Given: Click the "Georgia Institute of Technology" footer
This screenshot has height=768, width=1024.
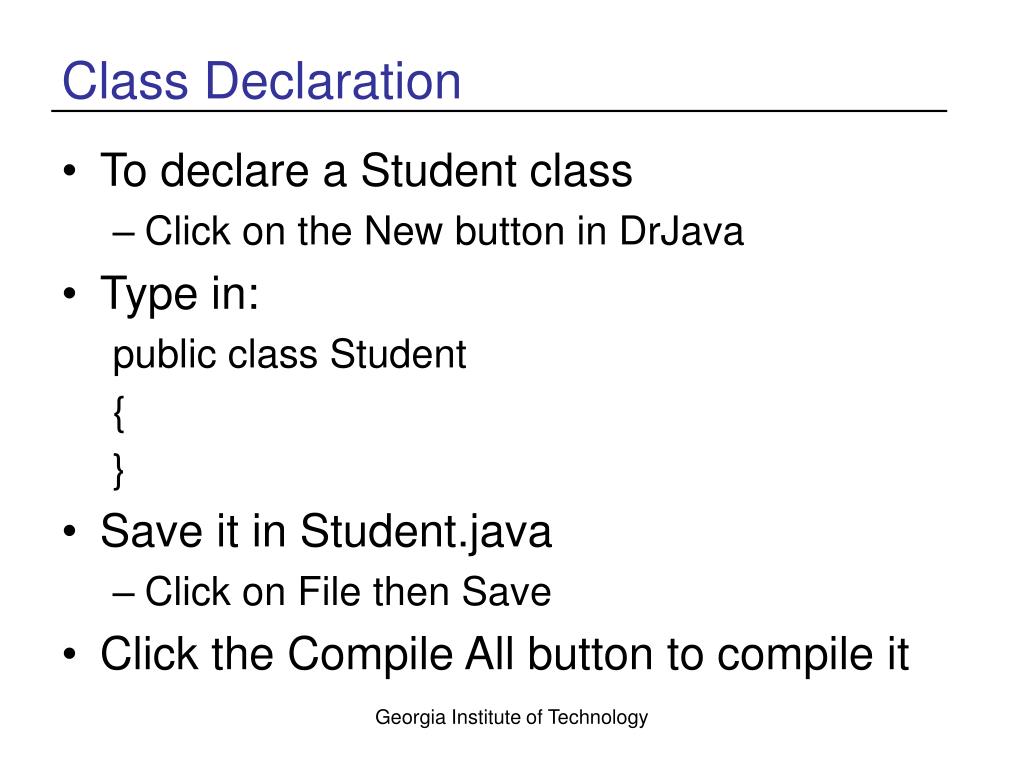Looking at the screenshot, I should coord(511,717).
